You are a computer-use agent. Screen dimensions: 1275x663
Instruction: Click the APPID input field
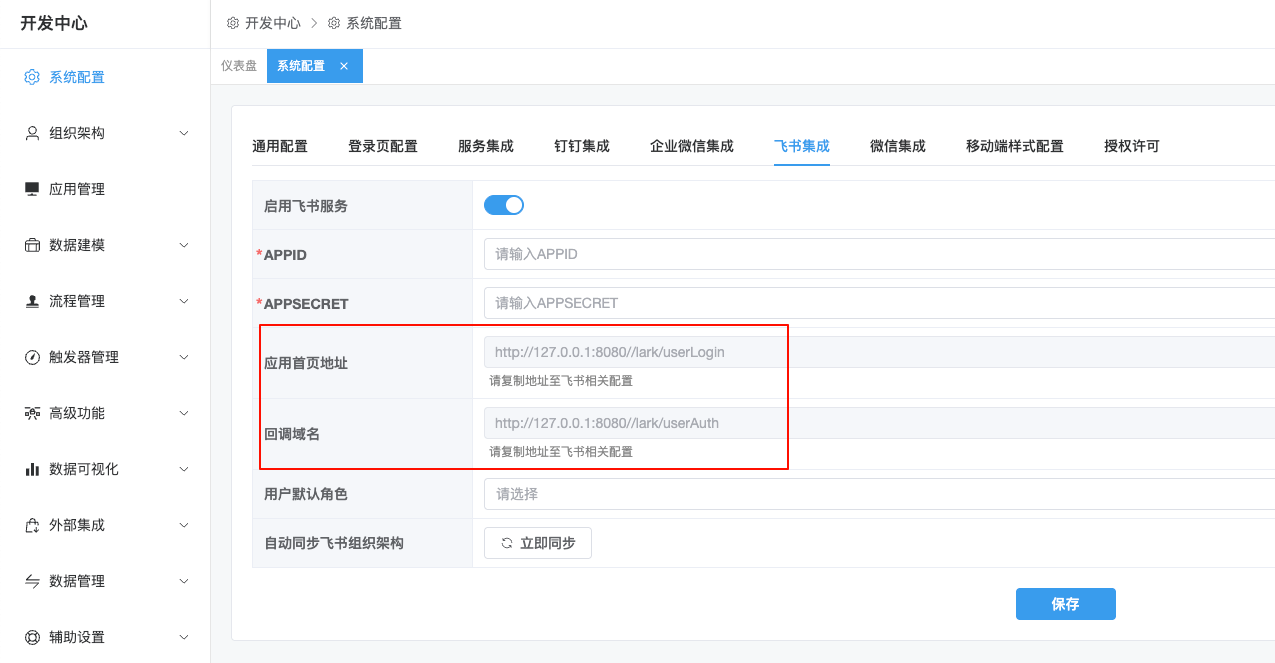pos(878,254)
